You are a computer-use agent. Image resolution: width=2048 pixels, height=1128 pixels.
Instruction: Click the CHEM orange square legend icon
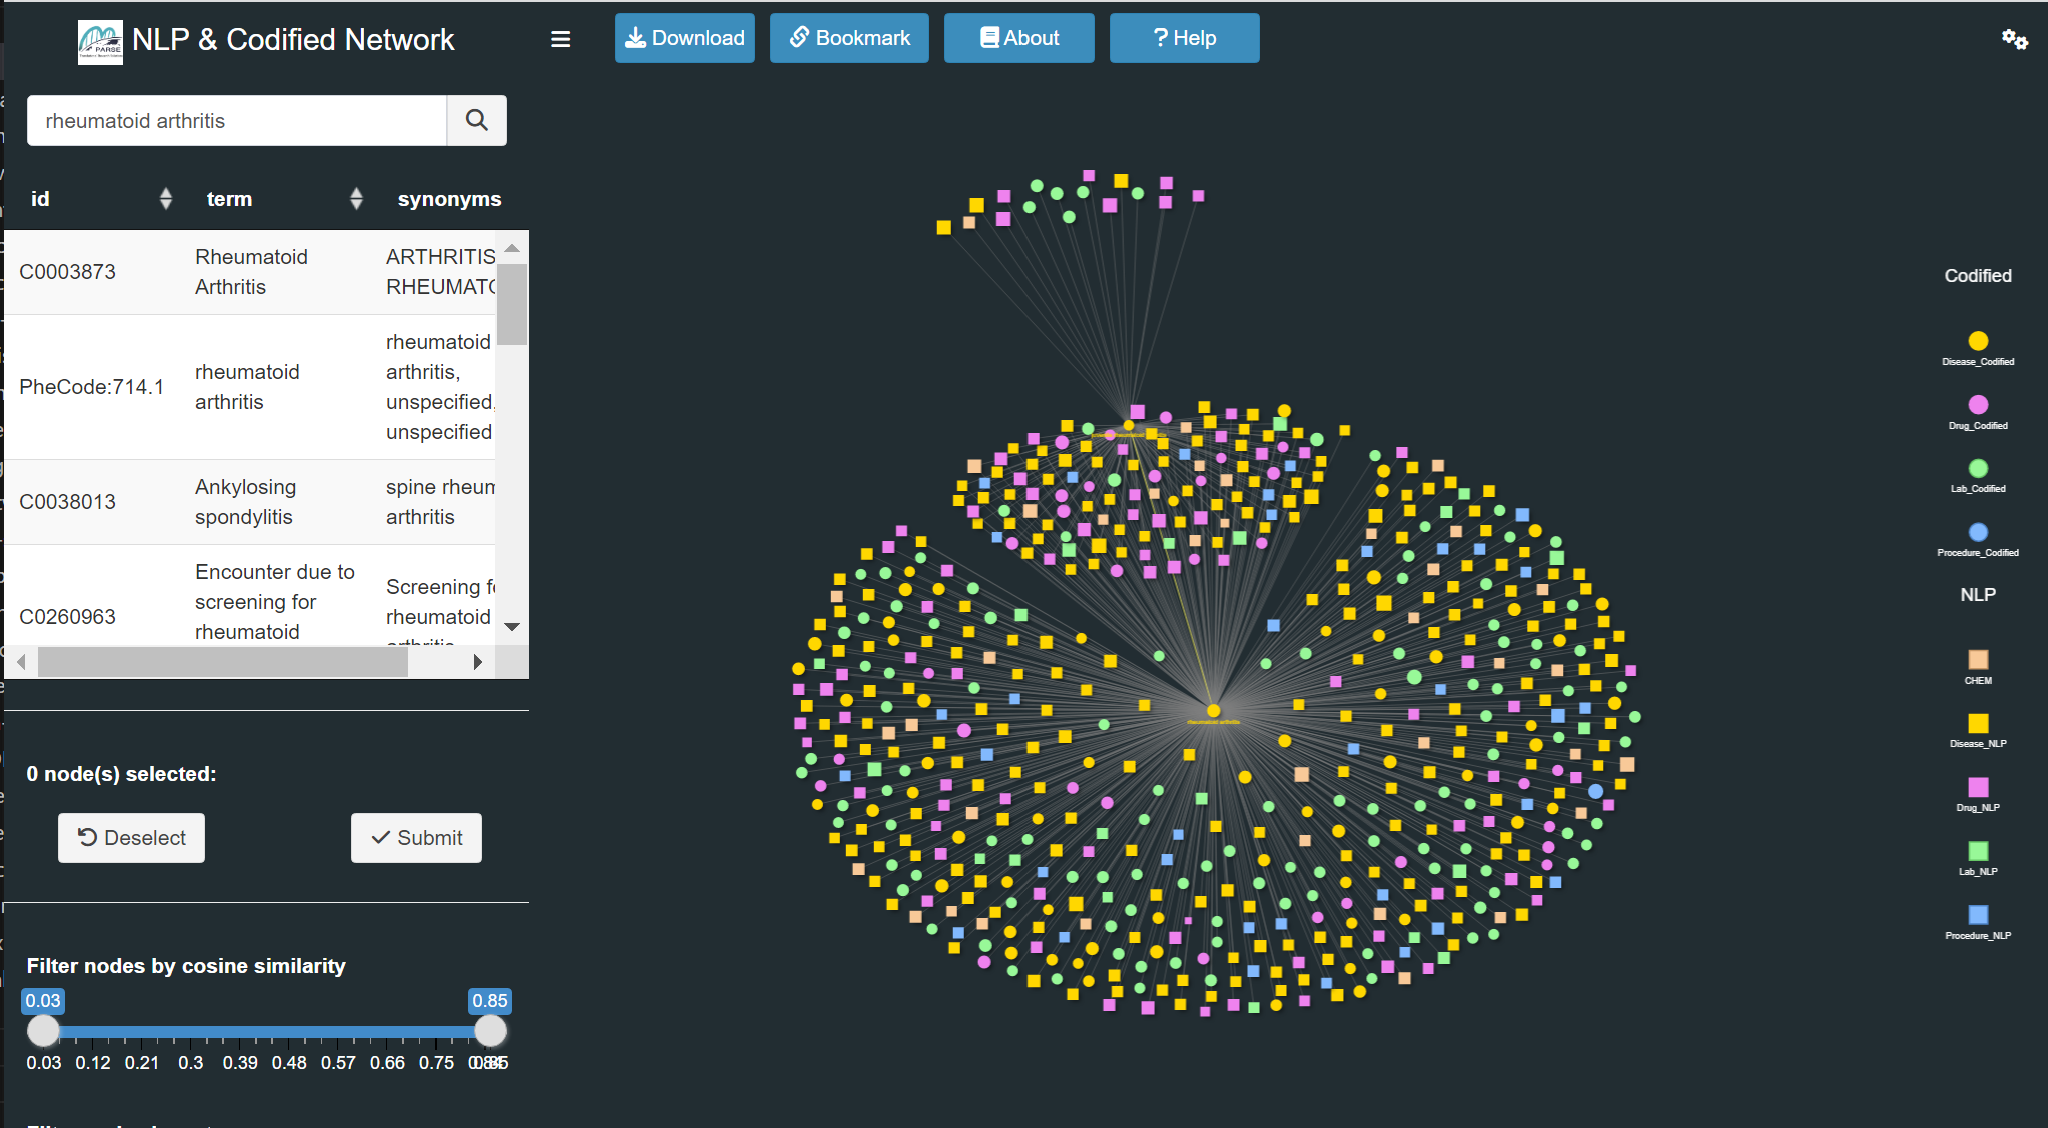click(1977, 659)
